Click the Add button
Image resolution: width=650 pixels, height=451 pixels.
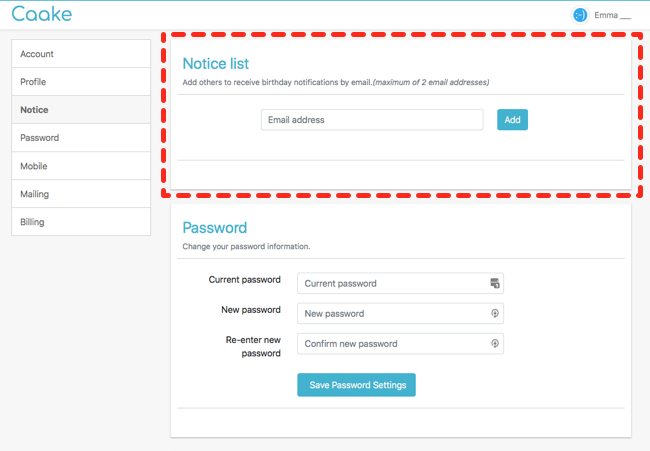tap(512, 120)
